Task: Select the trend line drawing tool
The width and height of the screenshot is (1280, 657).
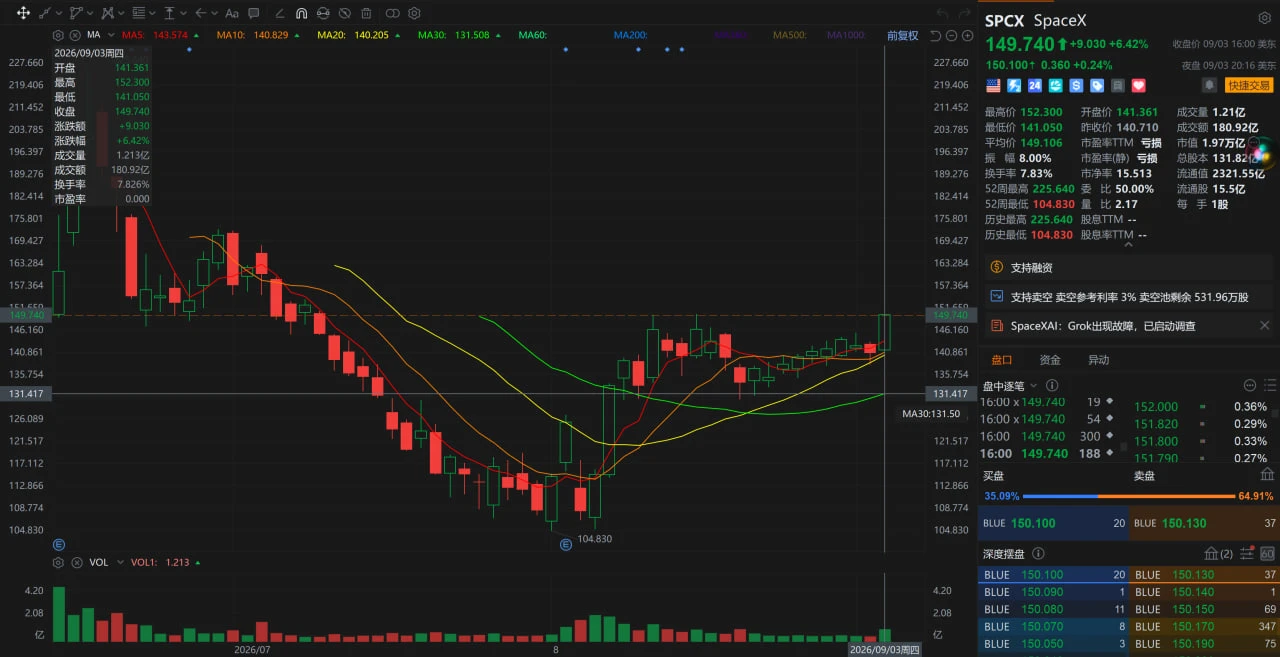Action: 43,13
